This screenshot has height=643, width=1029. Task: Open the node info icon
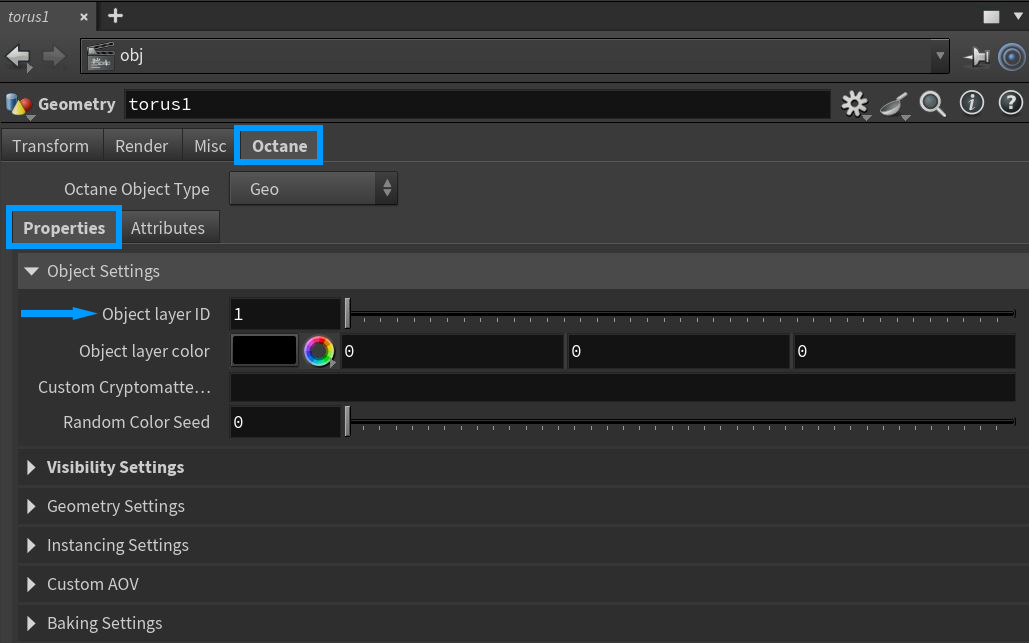[x=972, y=103]
